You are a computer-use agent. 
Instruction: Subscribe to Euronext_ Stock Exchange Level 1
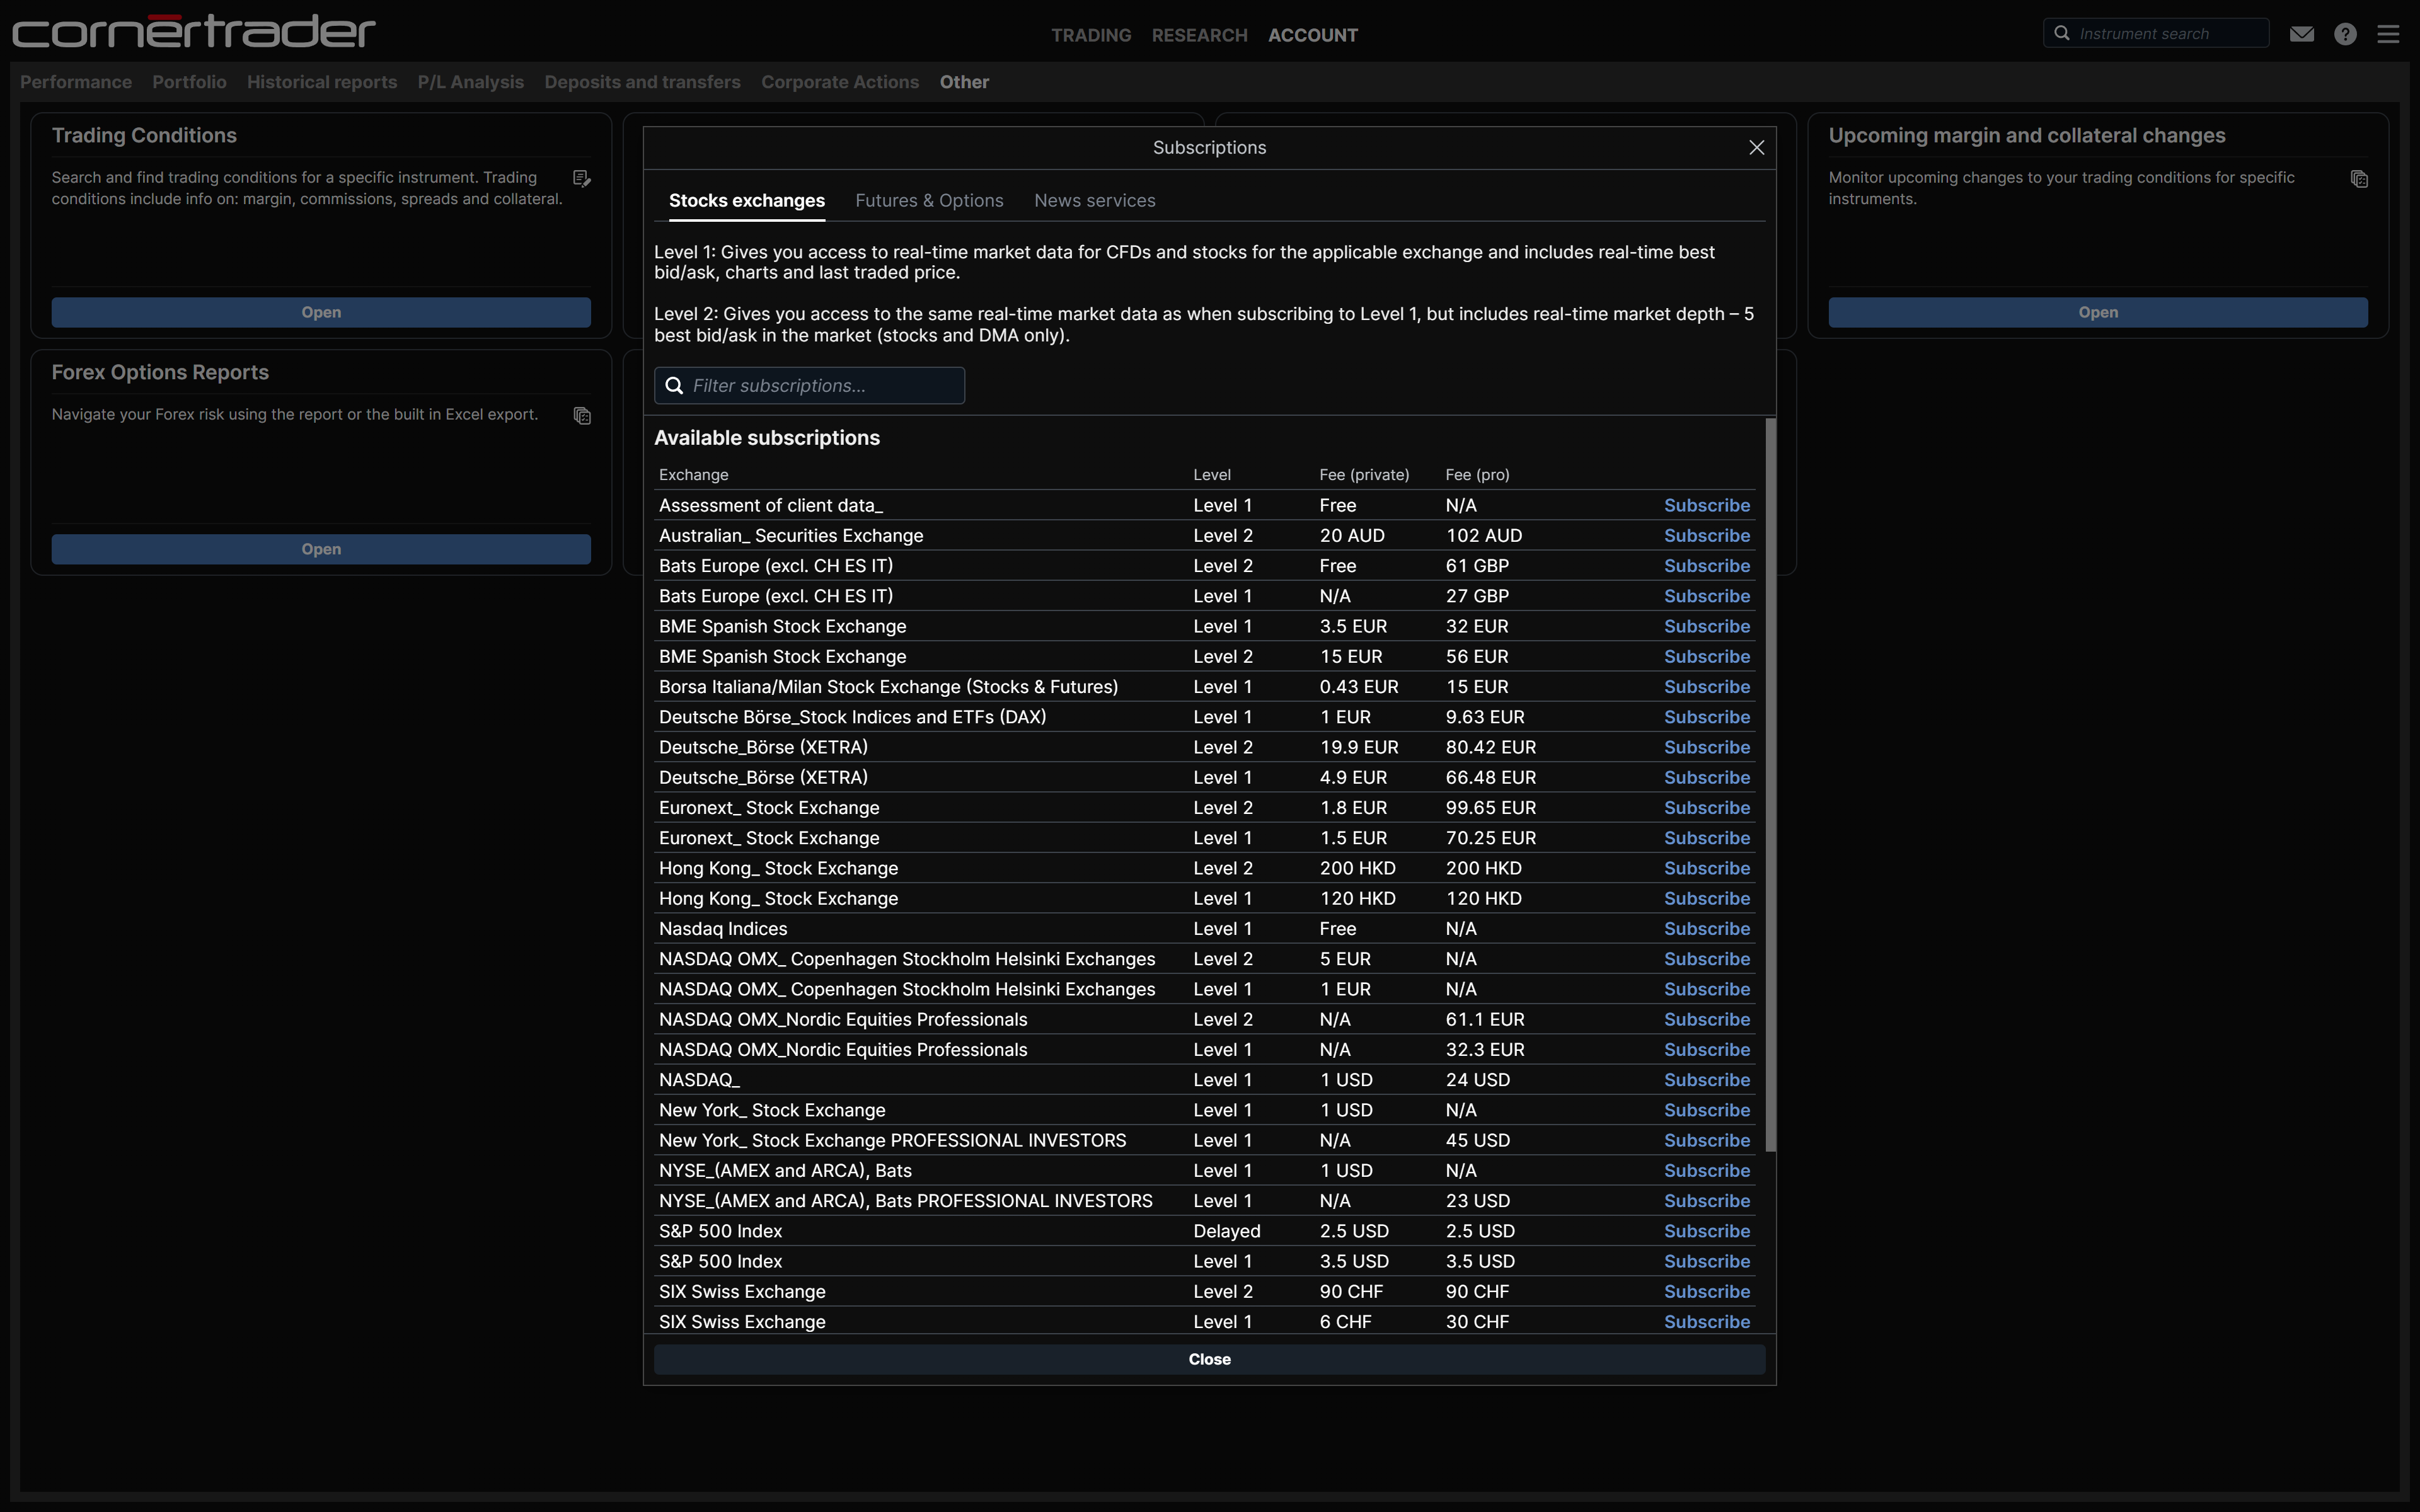click(x=1706, y=838)
